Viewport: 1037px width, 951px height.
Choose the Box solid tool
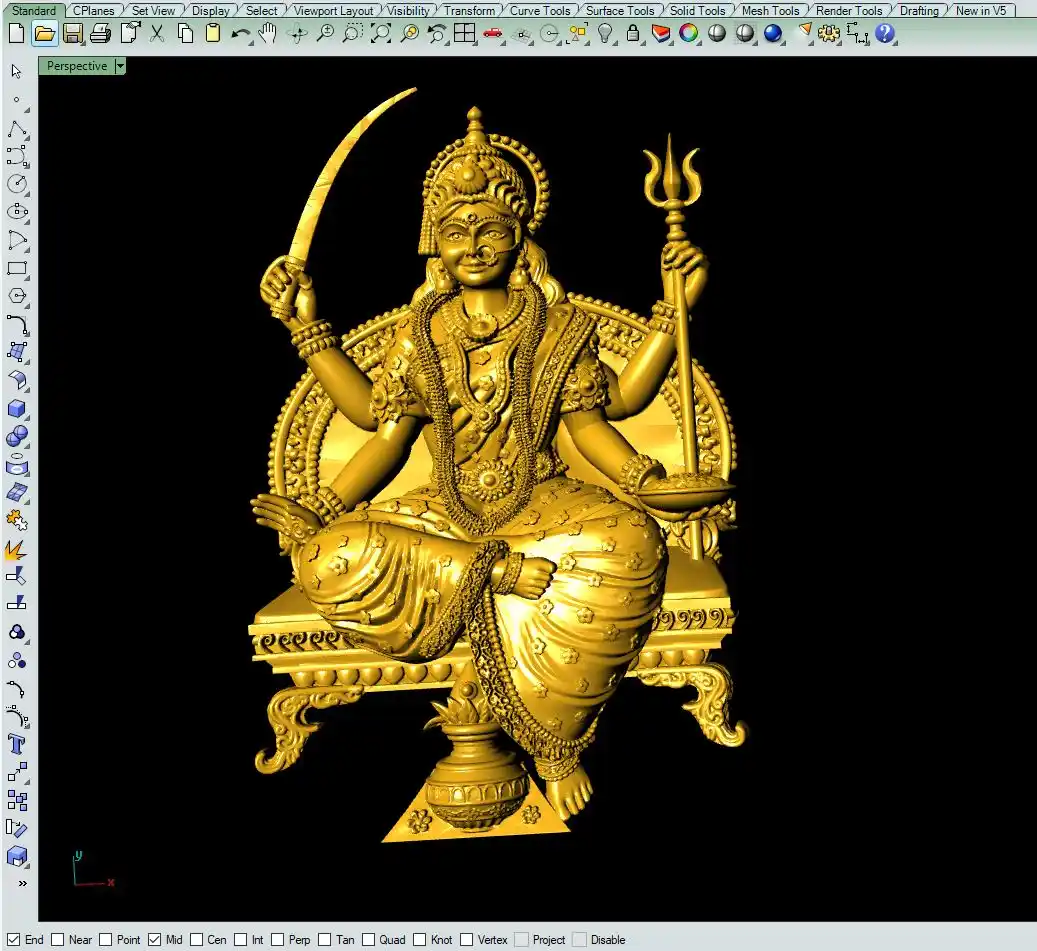click(x=17, y=408)
